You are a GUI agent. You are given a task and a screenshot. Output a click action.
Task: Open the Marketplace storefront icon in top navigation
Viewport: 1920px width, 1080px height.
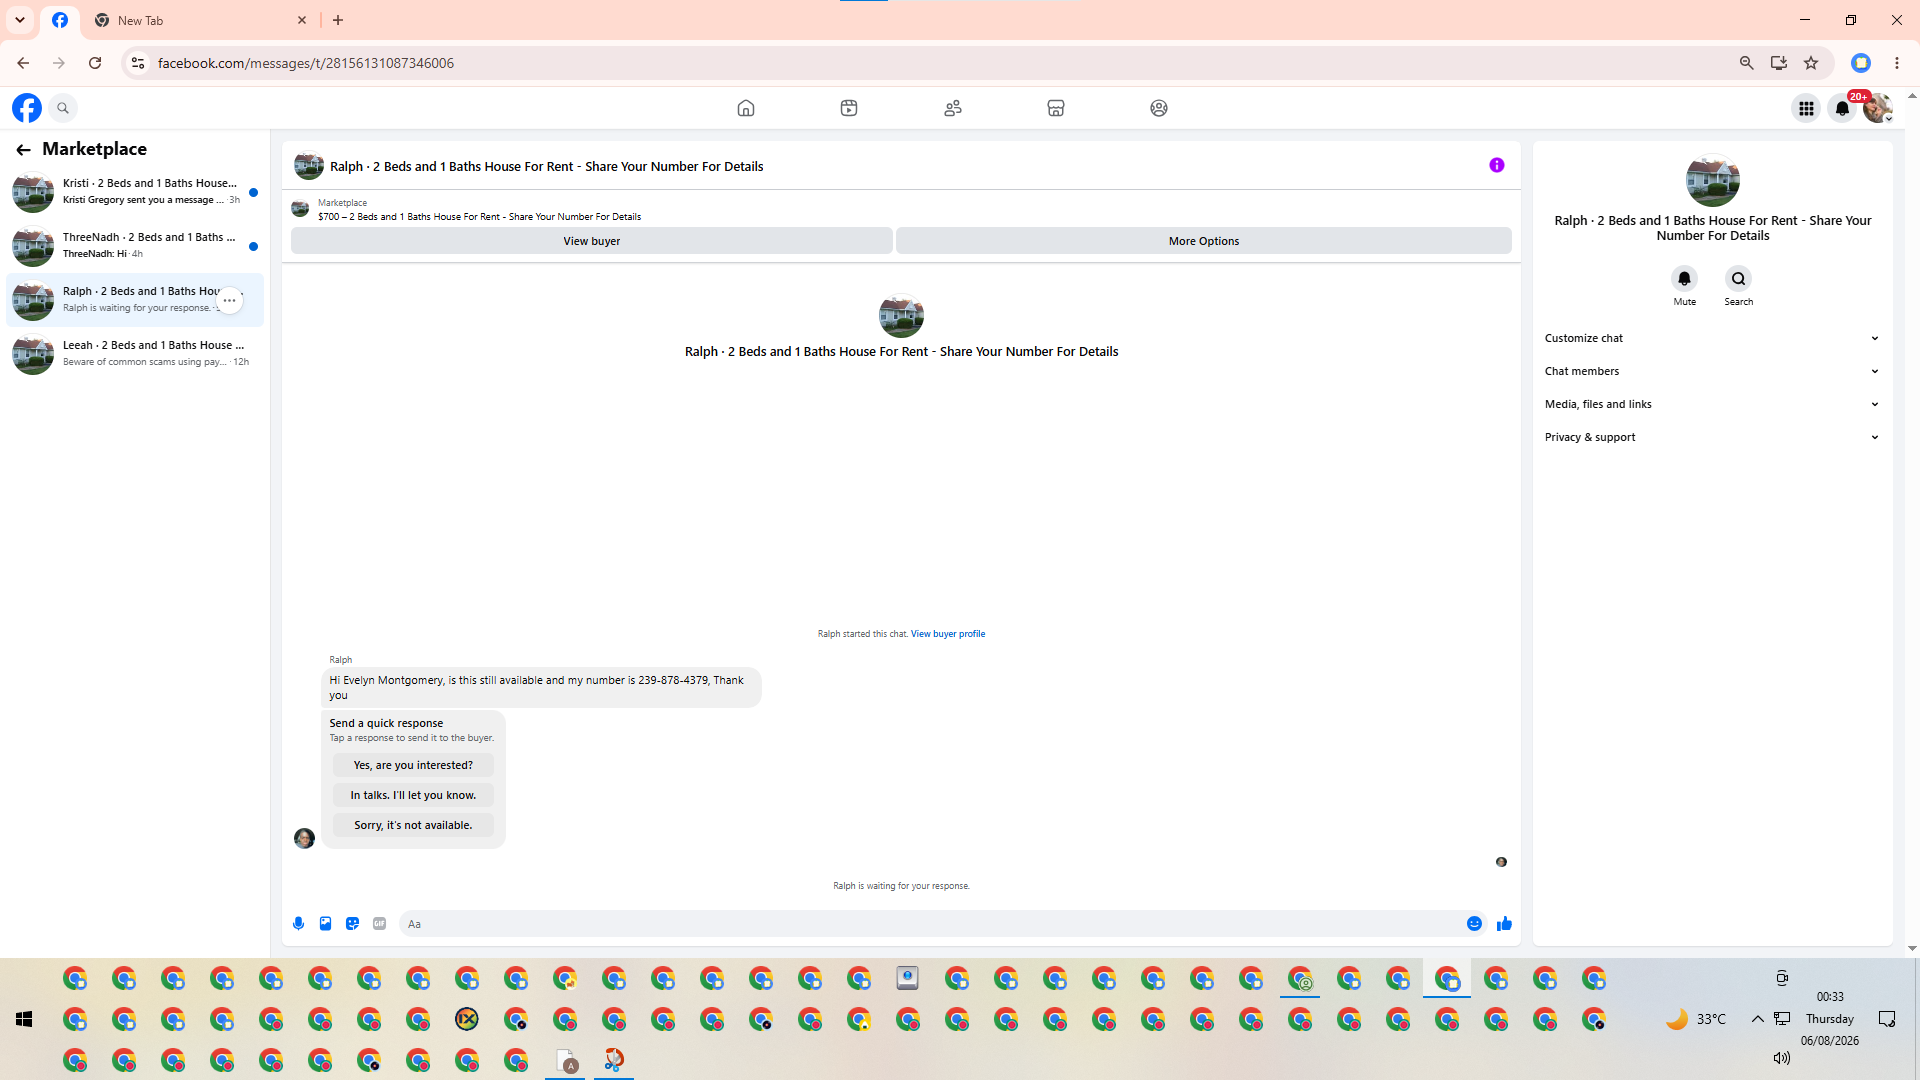(x=1056, y=108)
